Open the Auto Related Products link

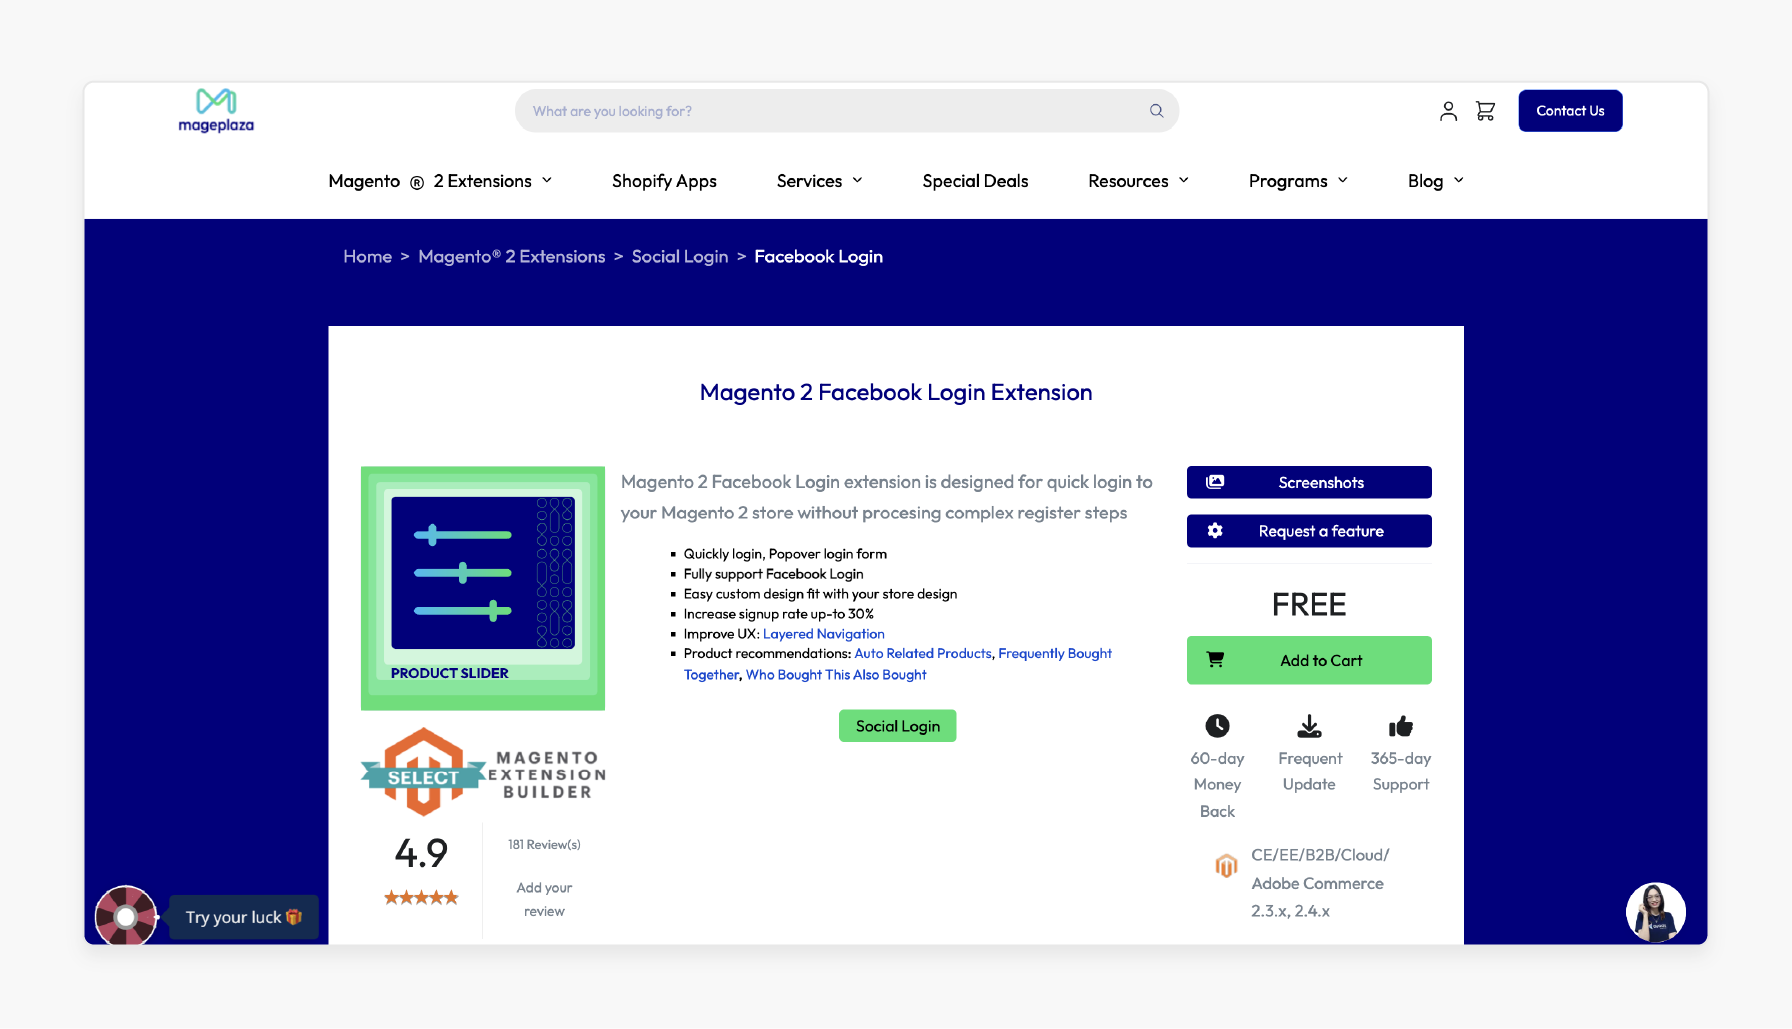[923, 653]
